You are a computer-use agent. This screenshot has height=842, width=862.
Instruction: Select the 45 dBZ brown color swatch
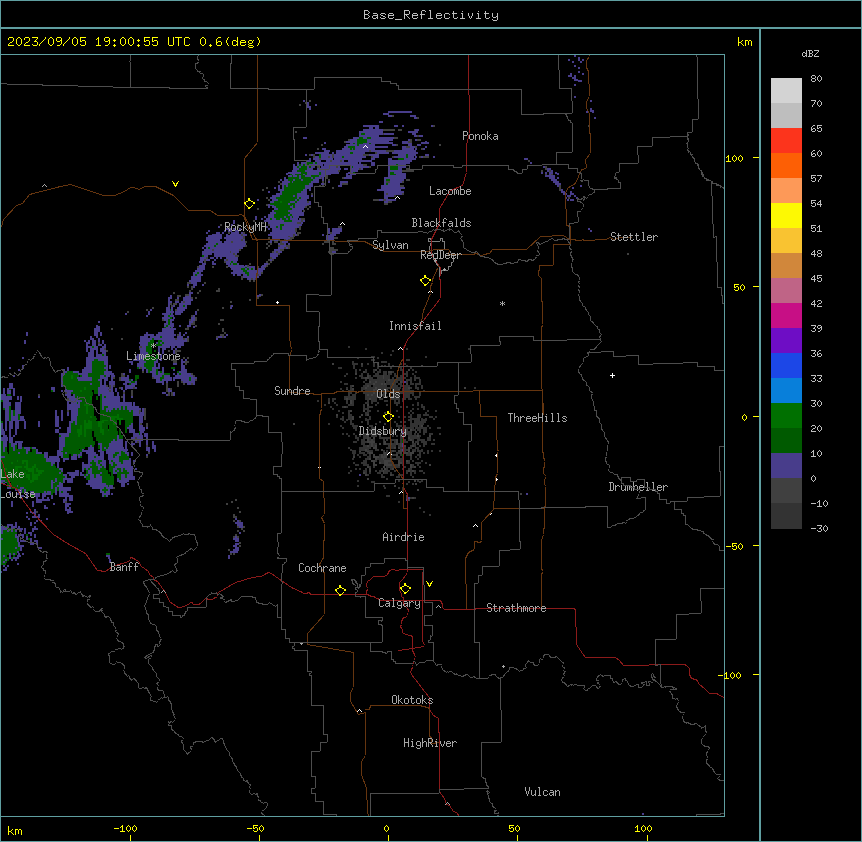tap(786, 265)
